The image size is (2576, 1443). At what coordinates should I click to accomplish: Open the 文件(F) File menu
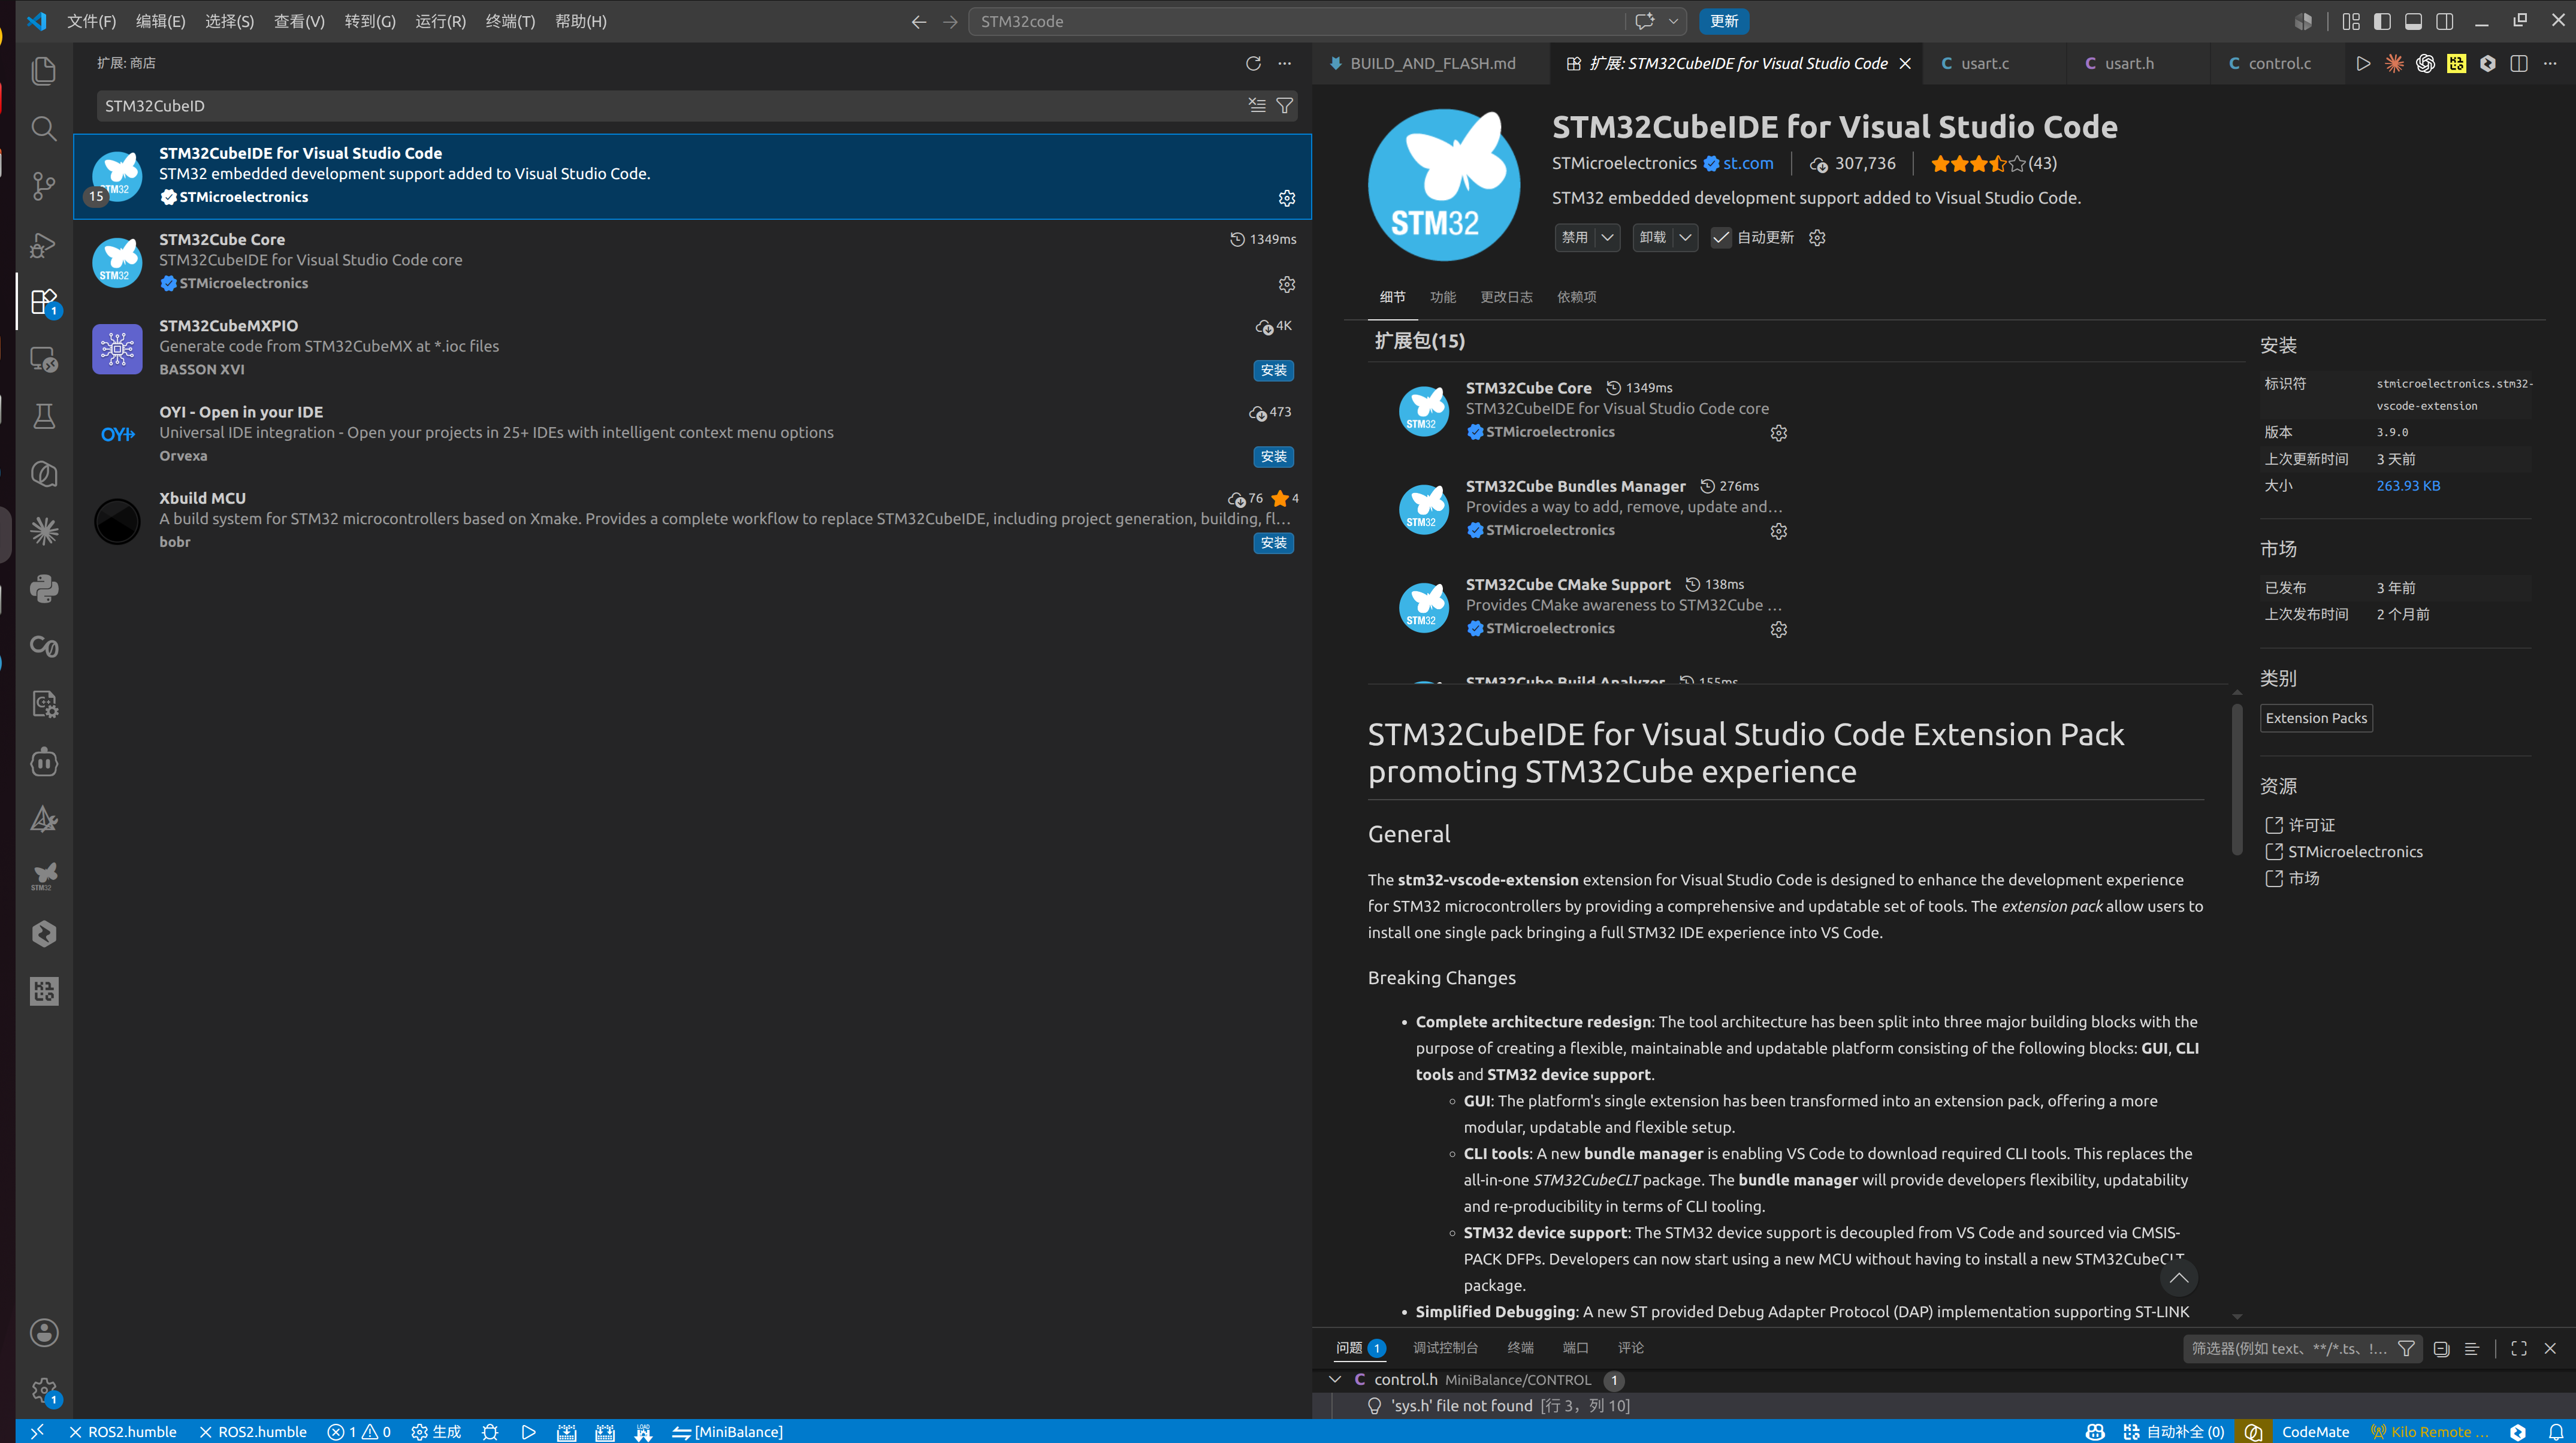coord(91,21)
